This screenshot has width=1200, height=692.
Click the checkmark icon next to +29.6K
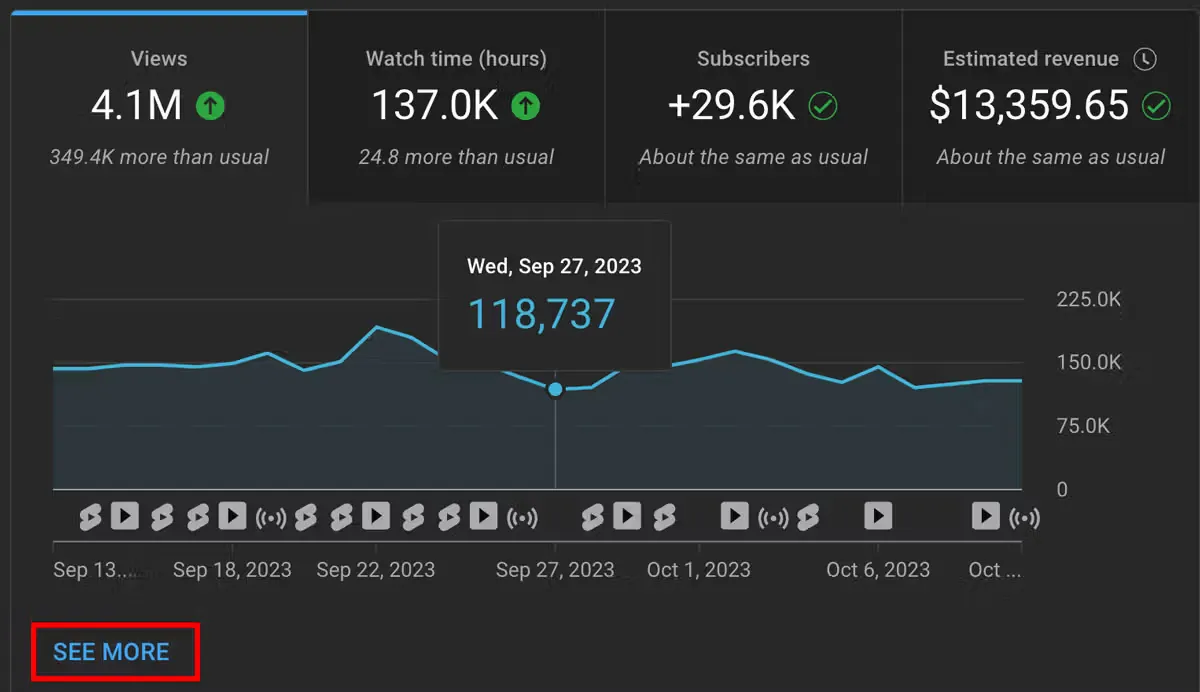pos(823,106)
